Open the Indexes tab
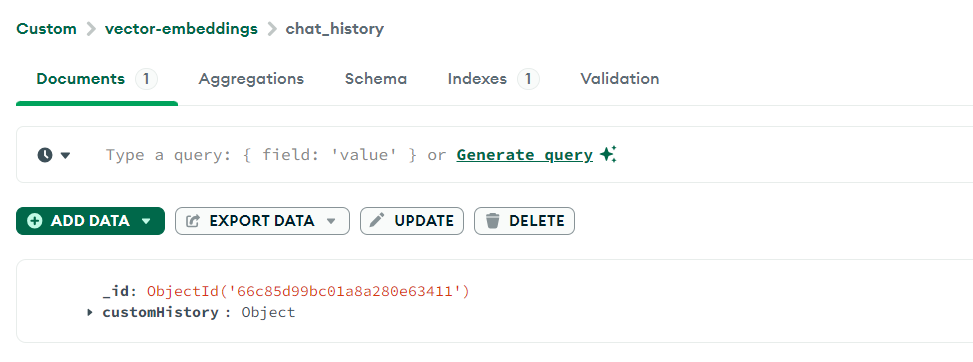Screen dimensions: 973x362 [477, 79]
